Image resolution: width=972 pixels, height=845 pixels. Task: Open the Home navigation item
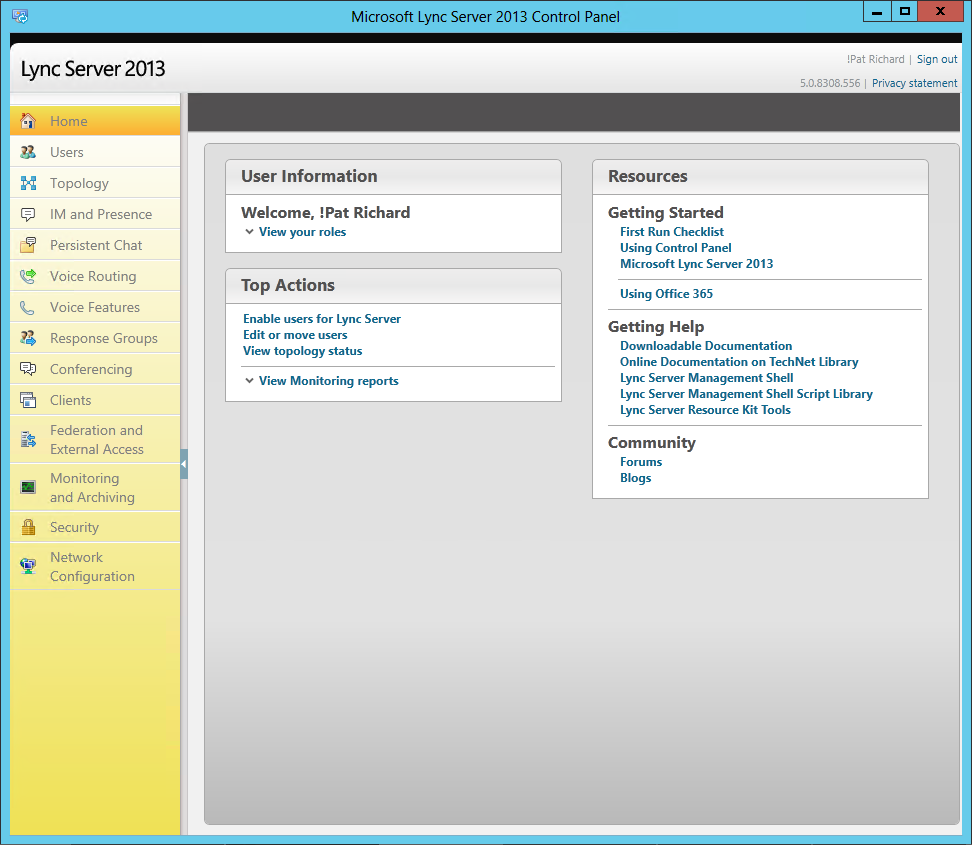tap(95, 121)
